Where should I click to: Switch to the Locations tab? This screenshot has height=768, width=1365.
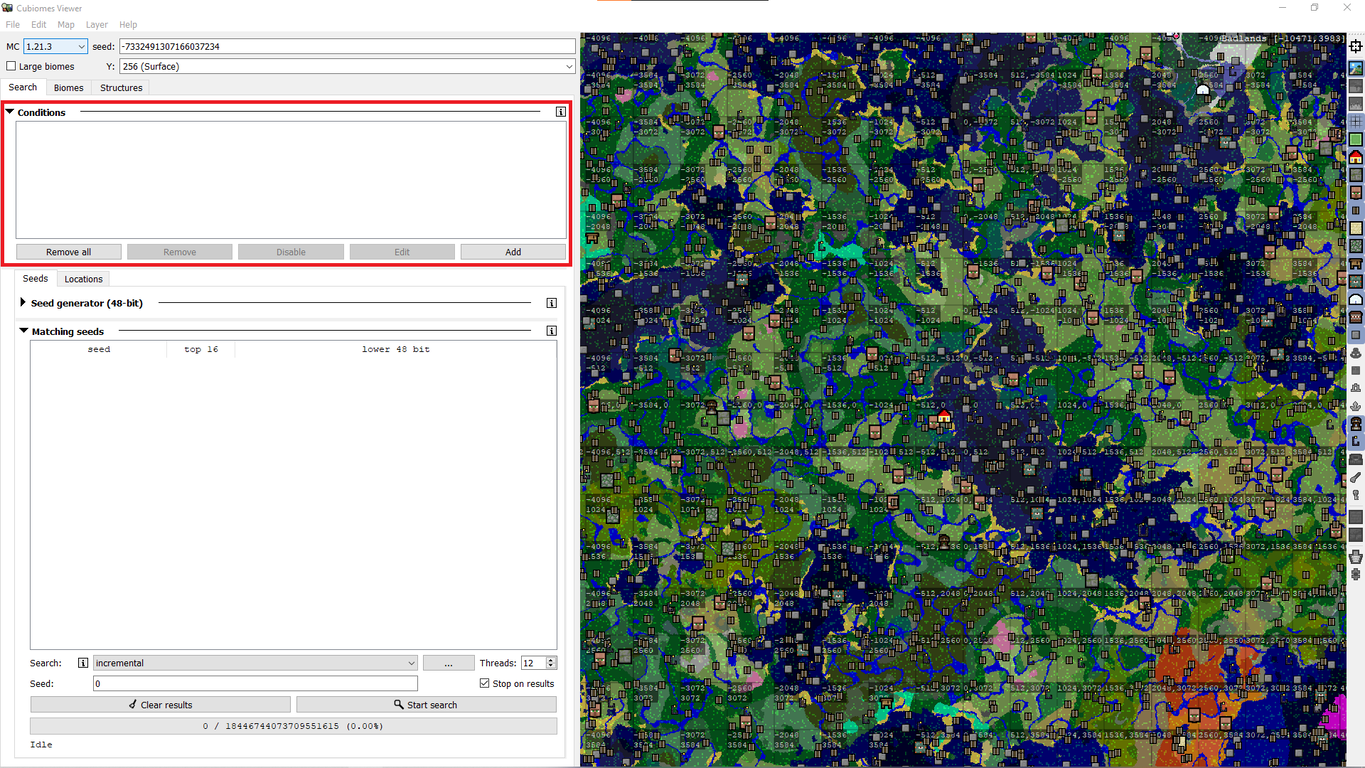[x=83, y=279]
